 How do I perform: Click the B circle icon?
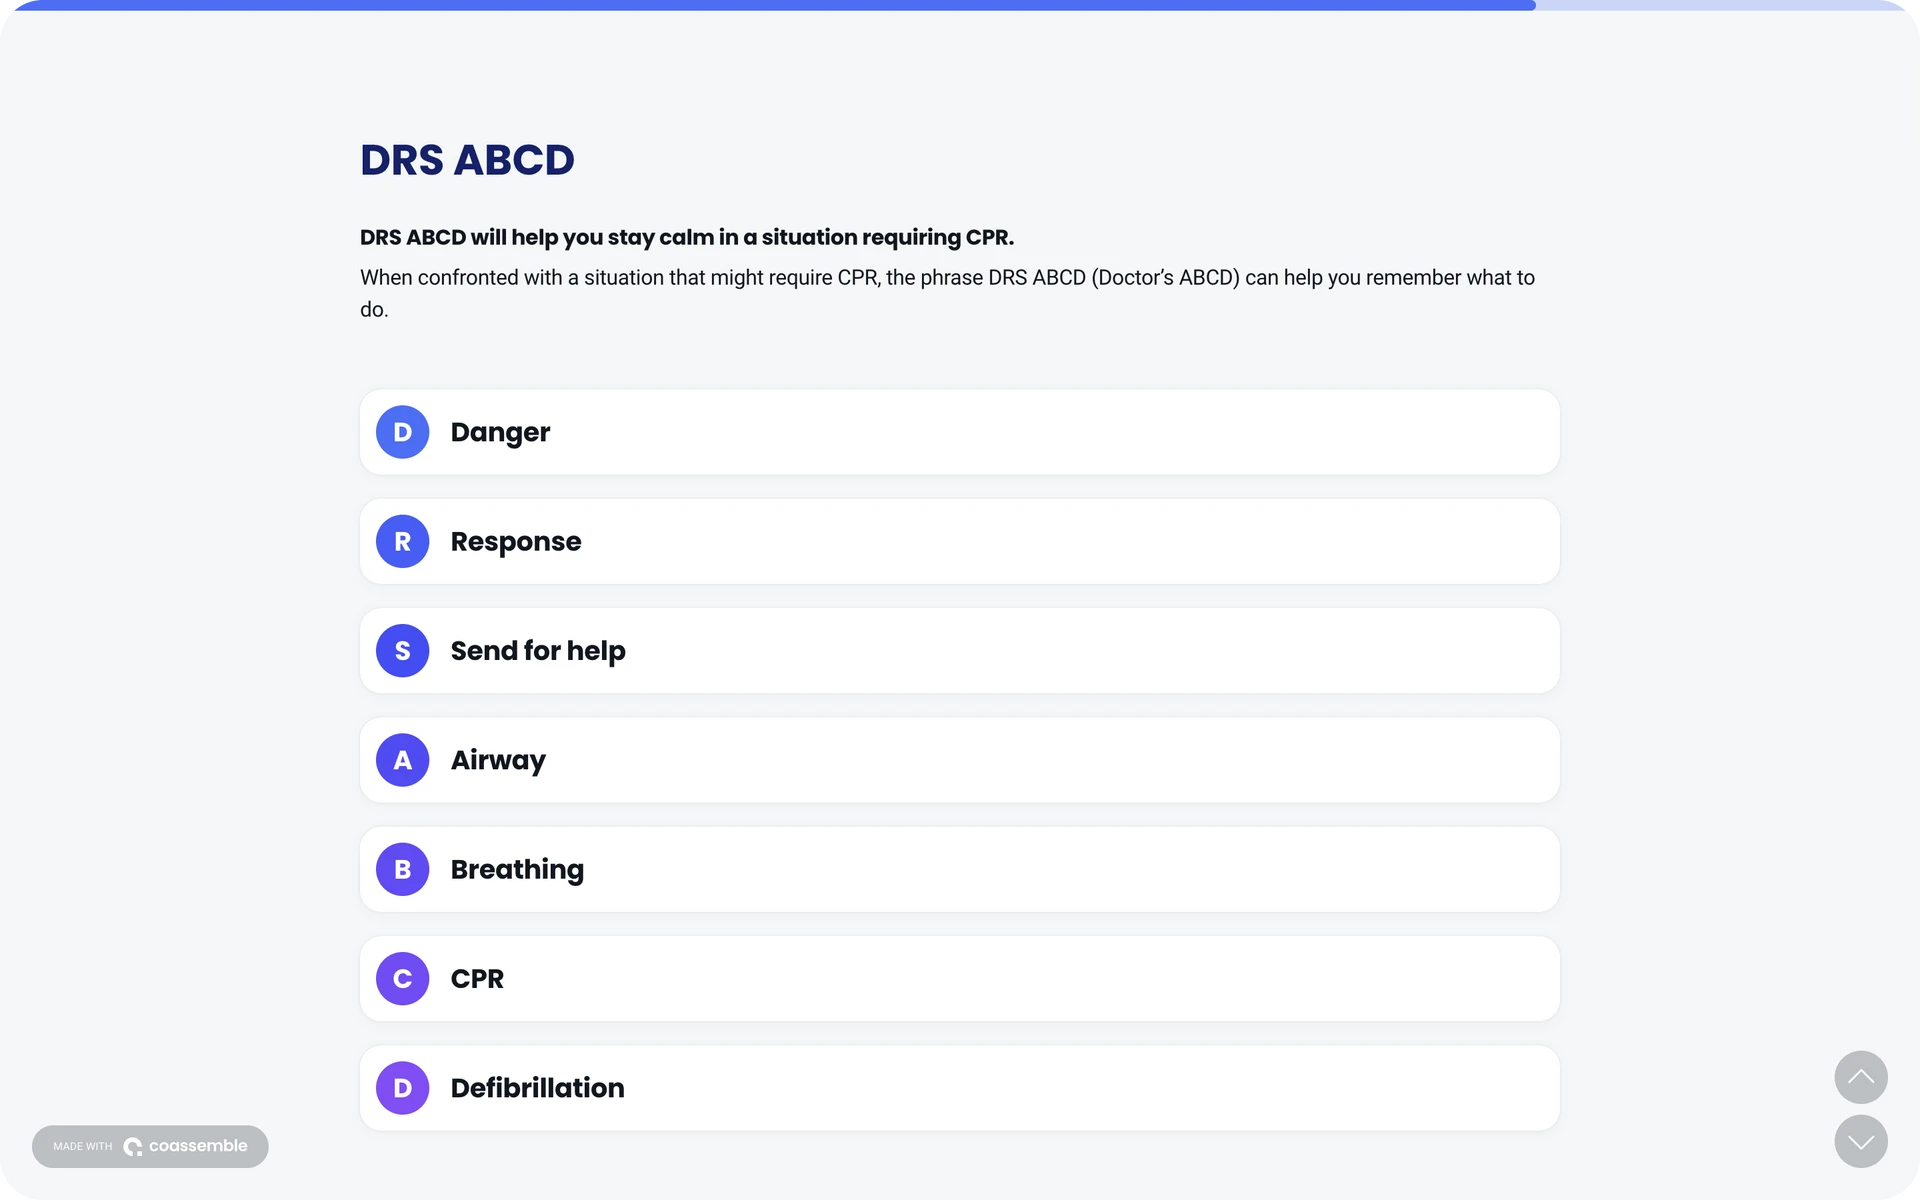point(402,869)
